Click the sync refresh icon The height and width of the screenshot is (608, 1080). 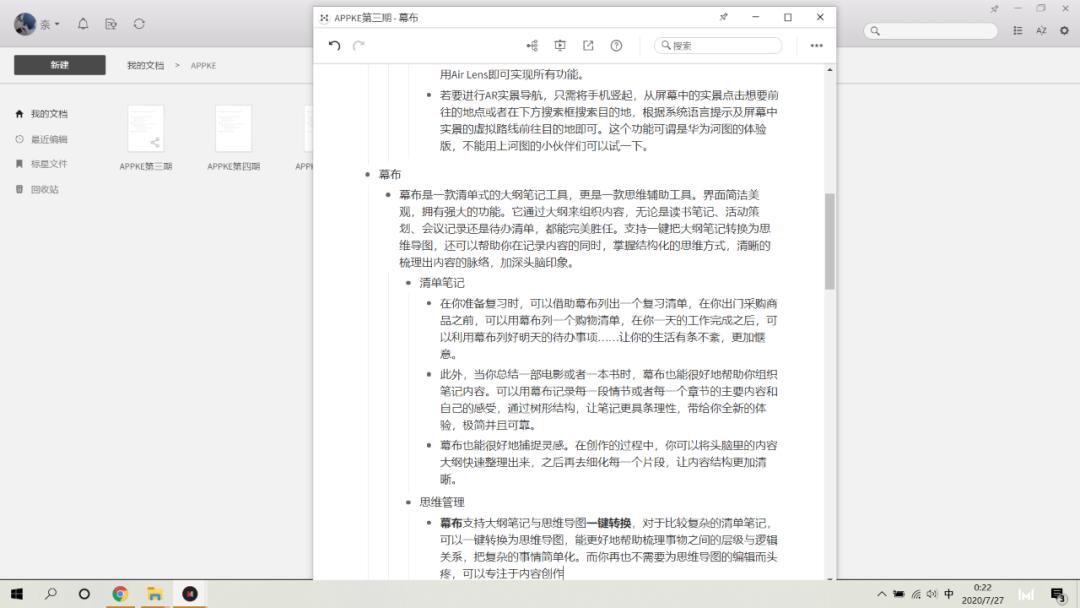139,23
